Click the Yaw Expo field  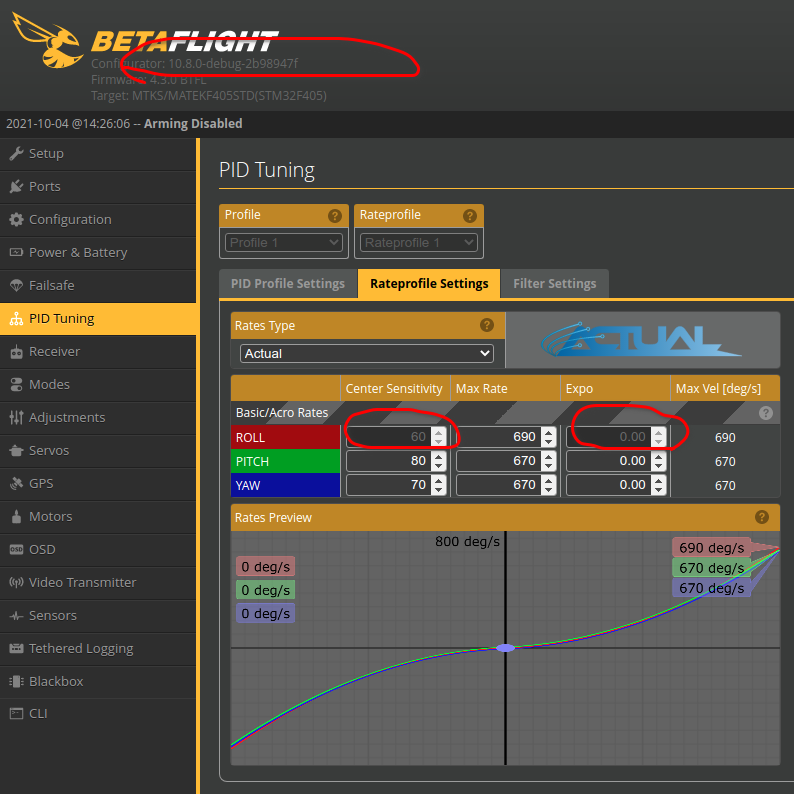pos(616,485)
